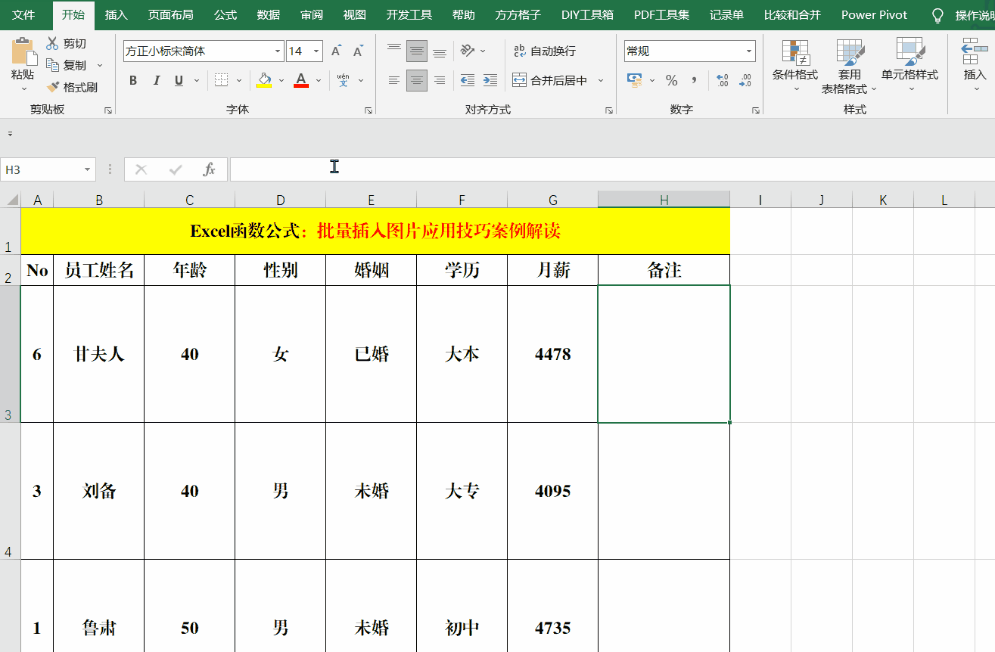Click the confirm checkmark in formula bar
The image size is (995, 652).
click(176, 170)
